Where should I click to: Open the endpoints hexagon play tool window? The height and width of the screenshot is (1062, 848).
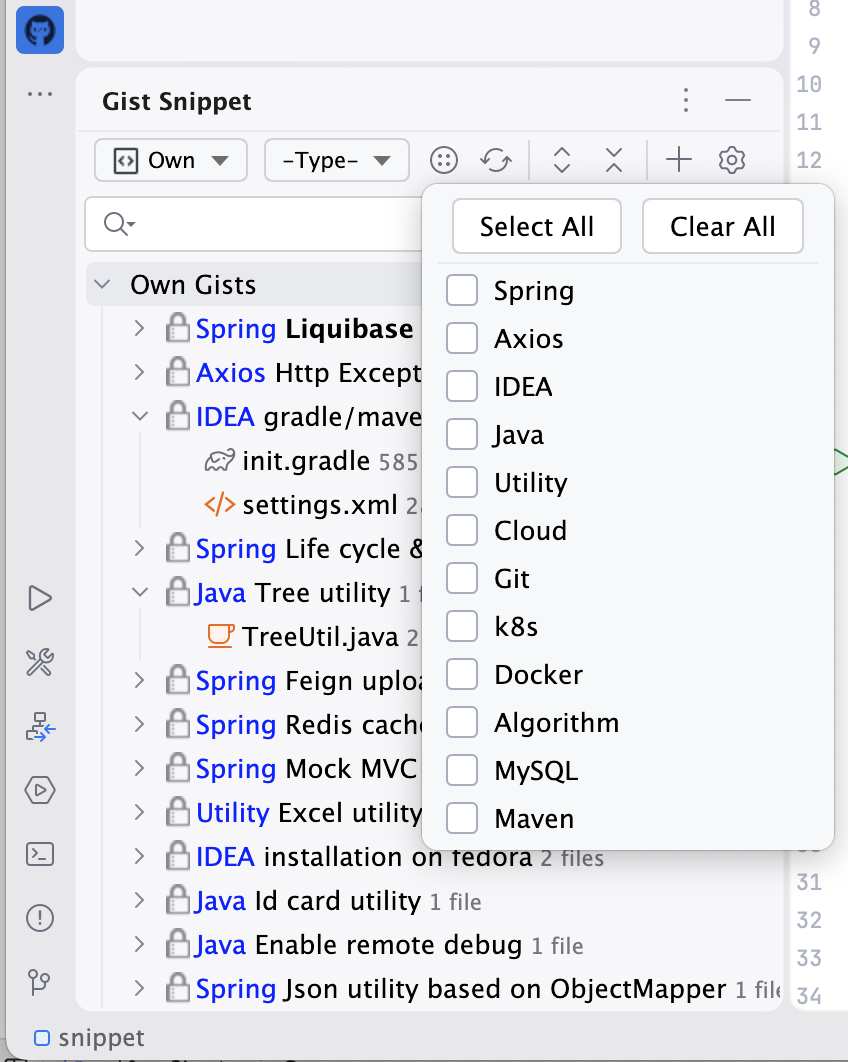[40, 790]
